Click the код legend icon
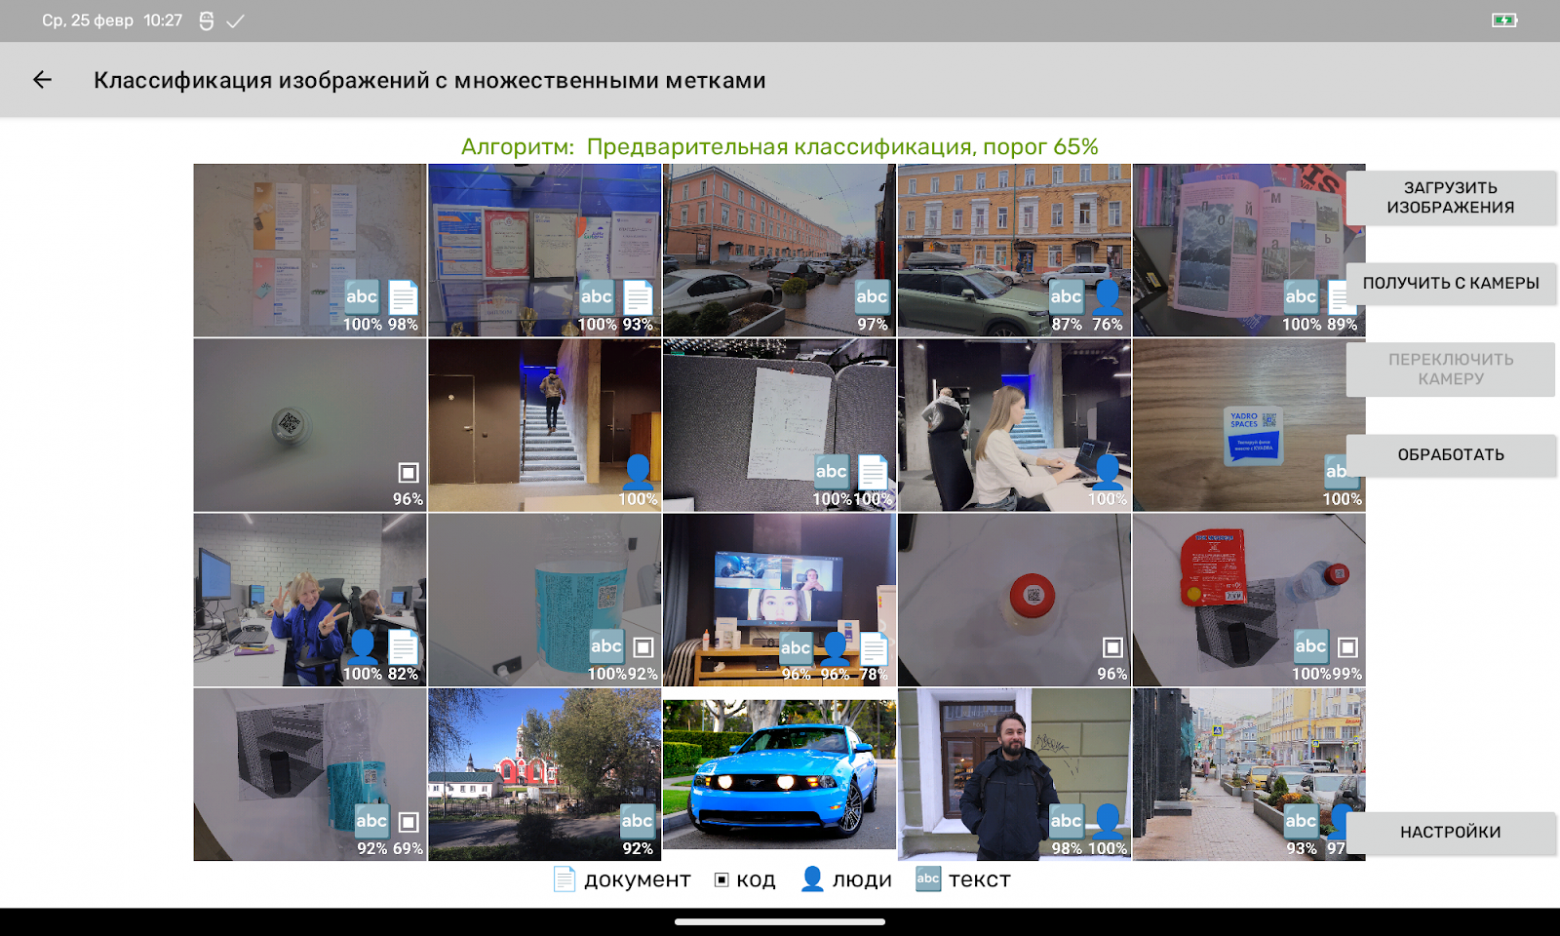 [x=721, y=879]
